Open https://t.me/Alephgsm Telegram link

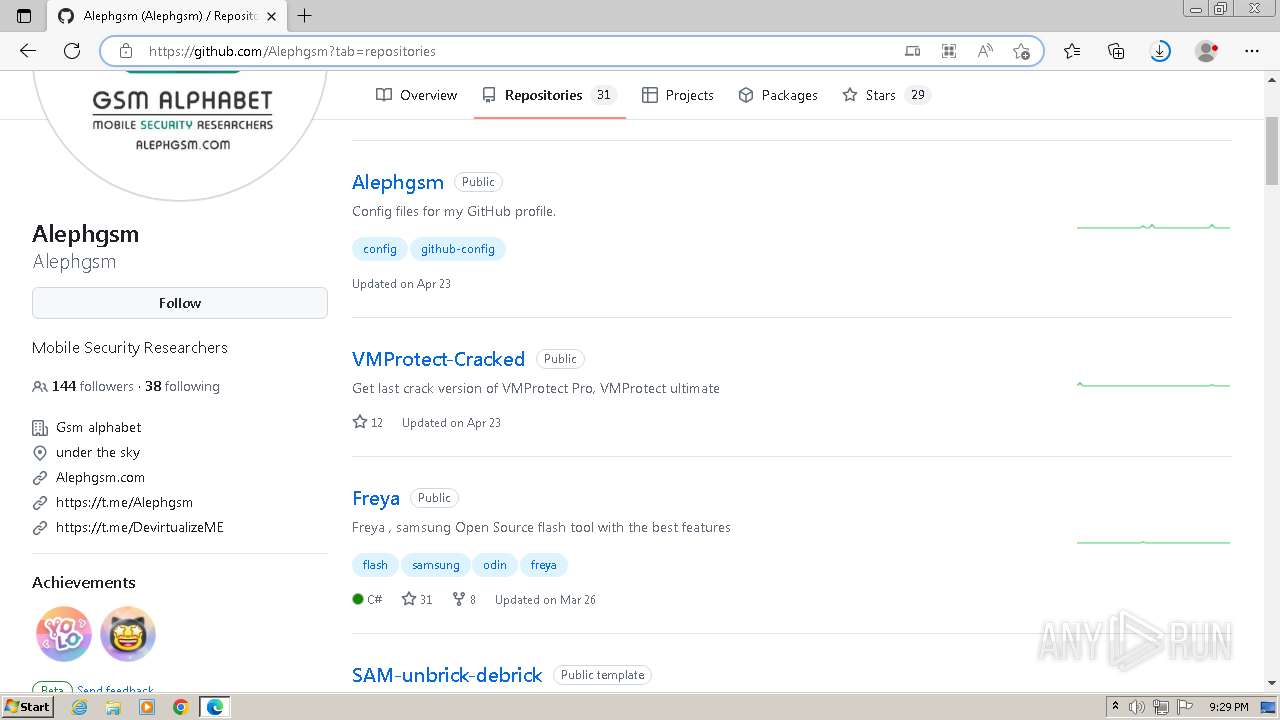click(x=124, y=502)
